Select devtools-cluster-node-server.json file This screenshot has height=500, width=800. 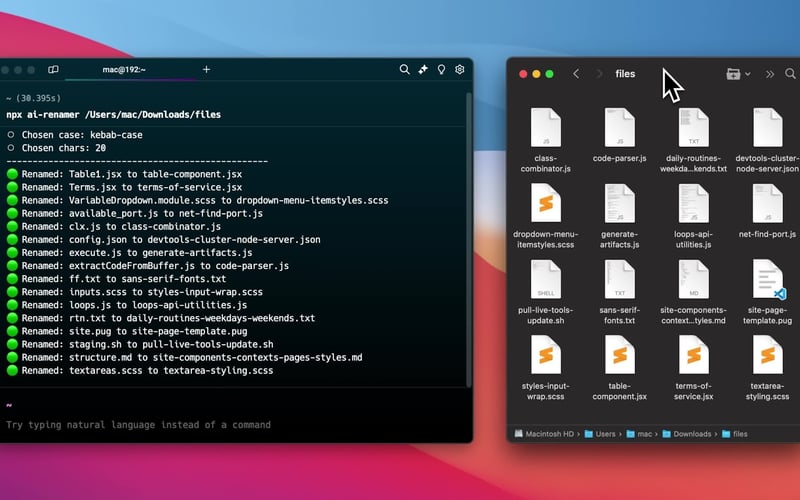click(767, 140)
